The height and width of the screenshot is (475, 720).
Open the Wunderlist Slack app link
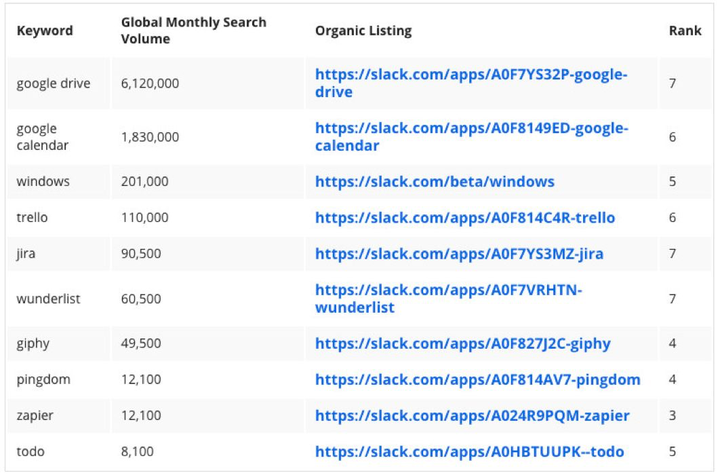[448, 299]
